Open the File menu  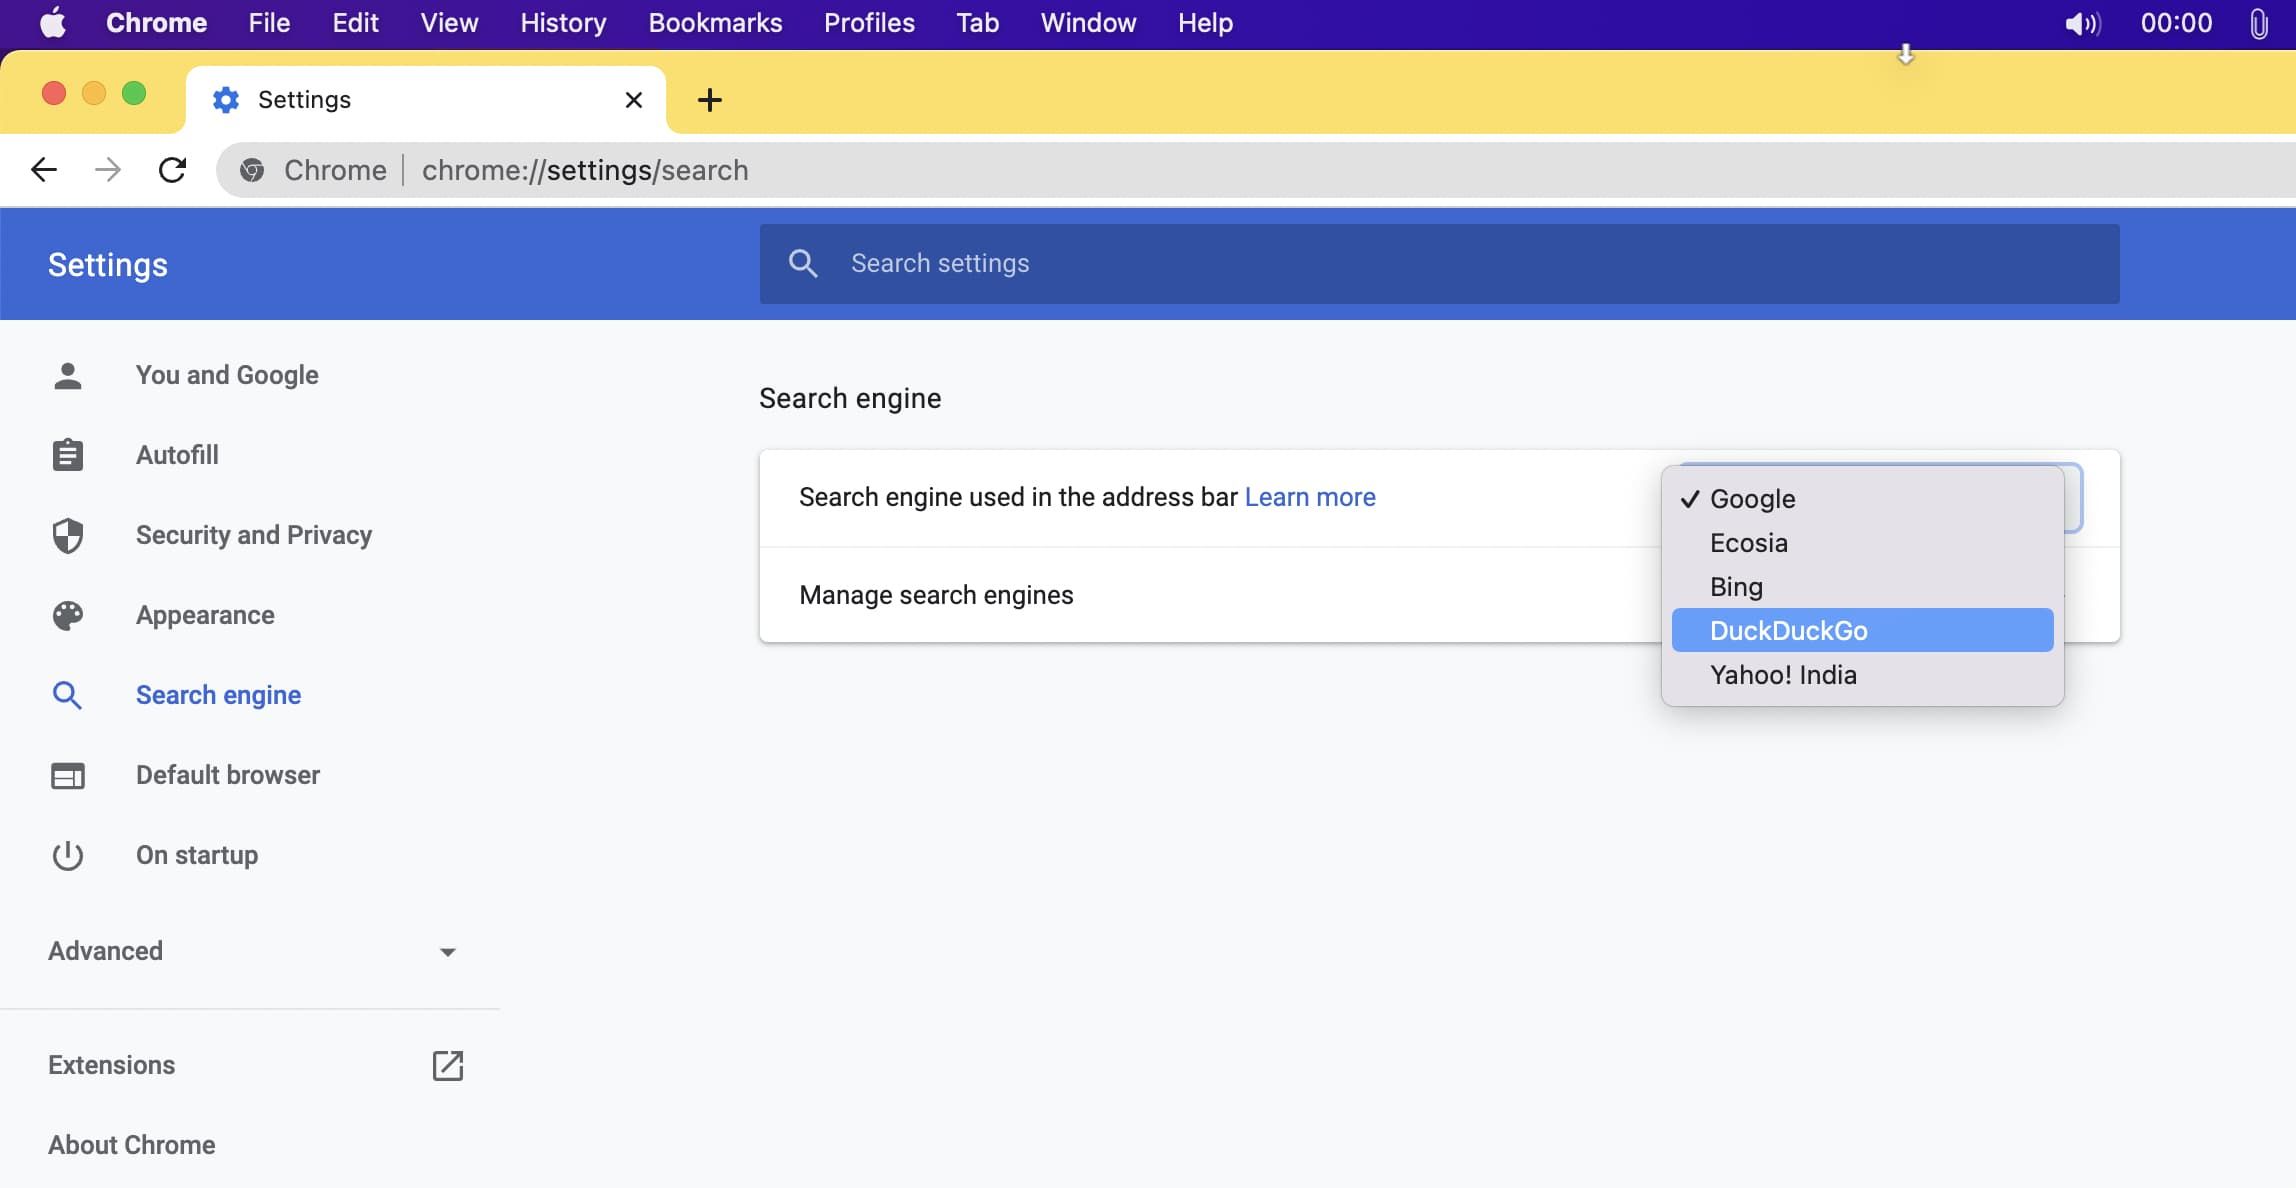click(x=269, y=22)
